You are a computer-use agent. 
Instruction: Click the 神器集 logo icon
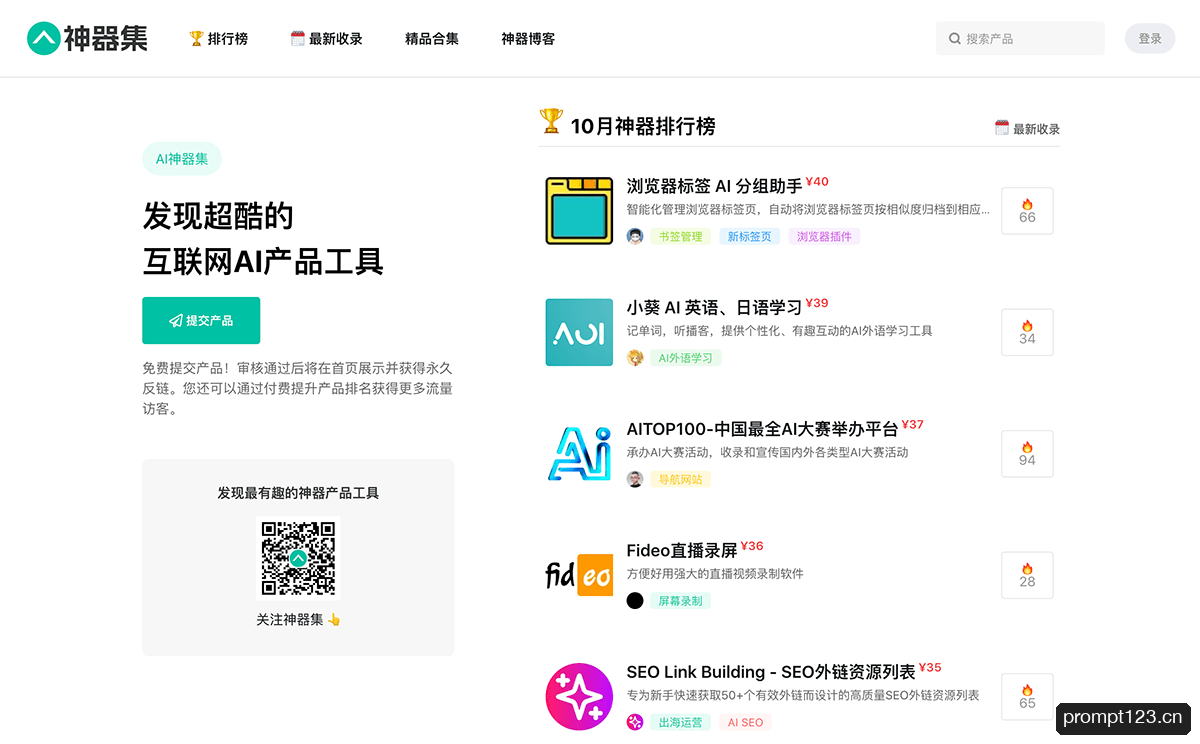coord(43,39)
